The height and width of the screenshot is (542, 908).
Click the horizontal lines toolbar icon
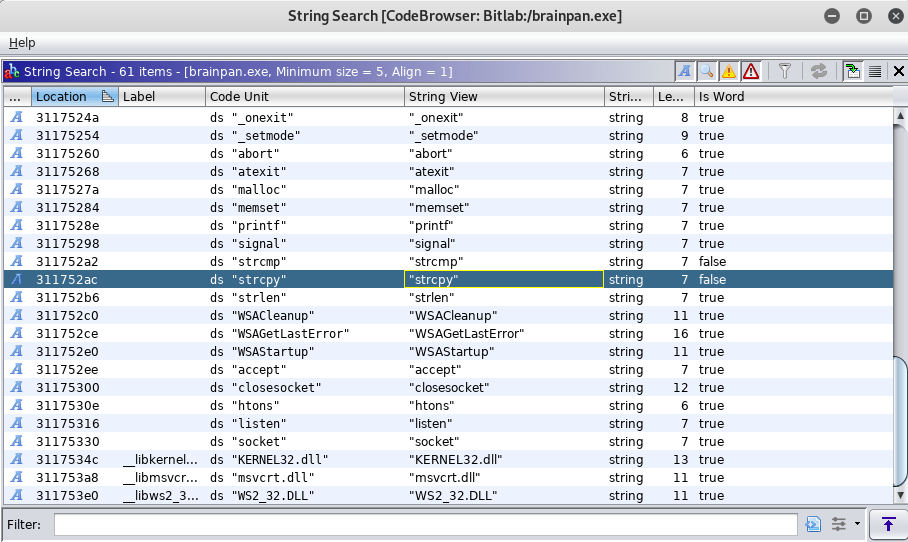[x=875, y=71]
